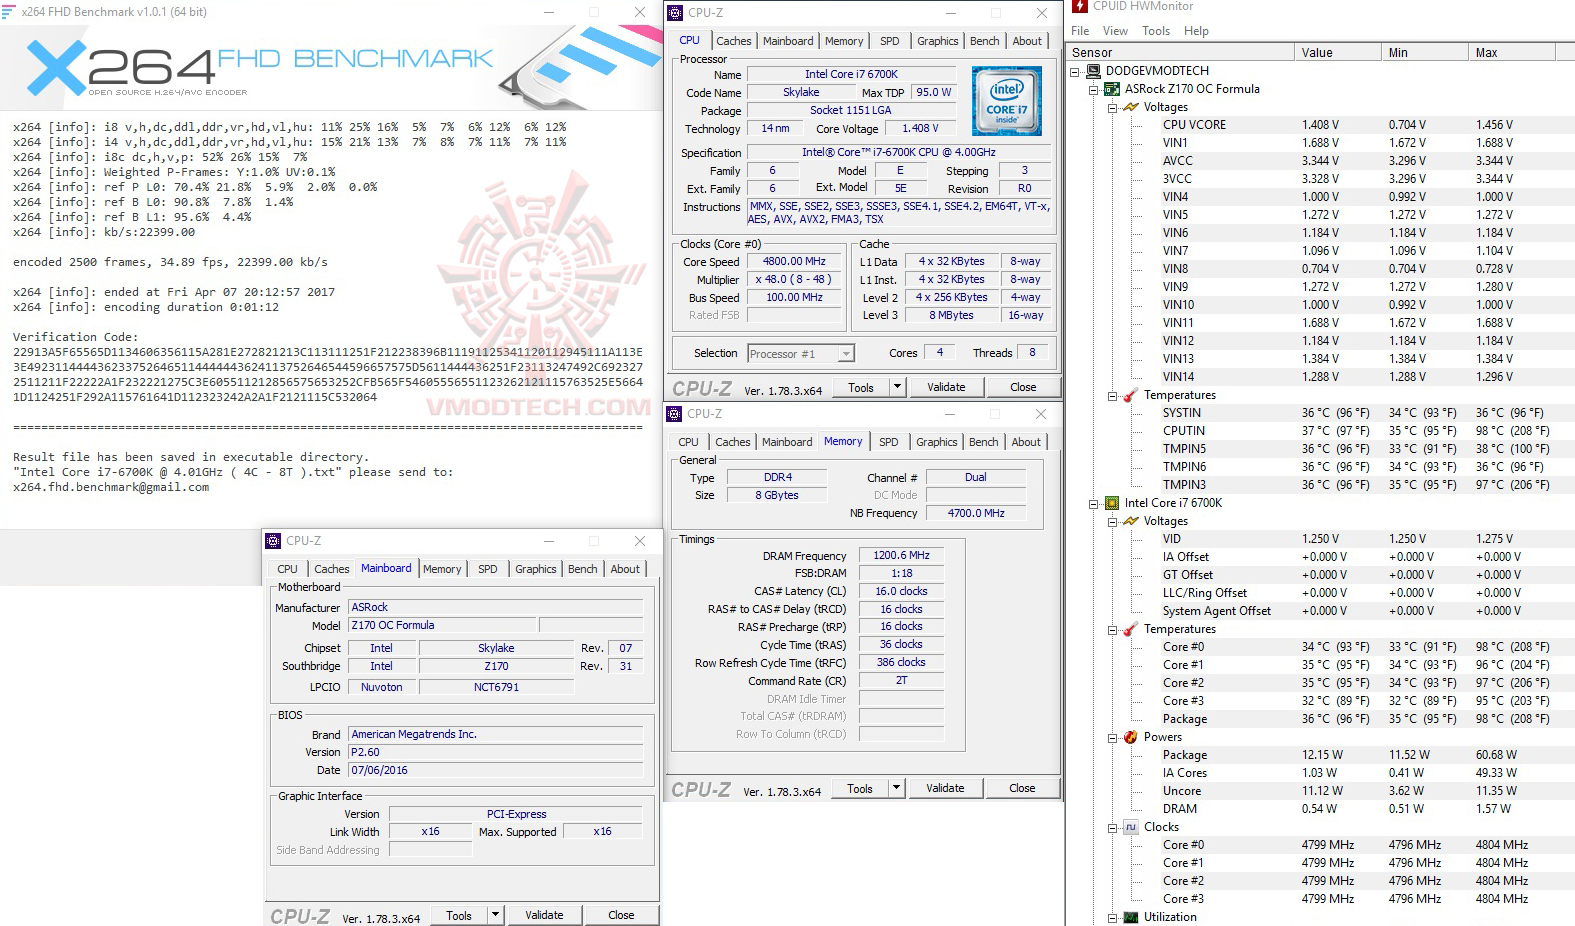Open the View menu in HWMonitor
The width and height of the screenshot is (1575, 926).
(1115, 31)
